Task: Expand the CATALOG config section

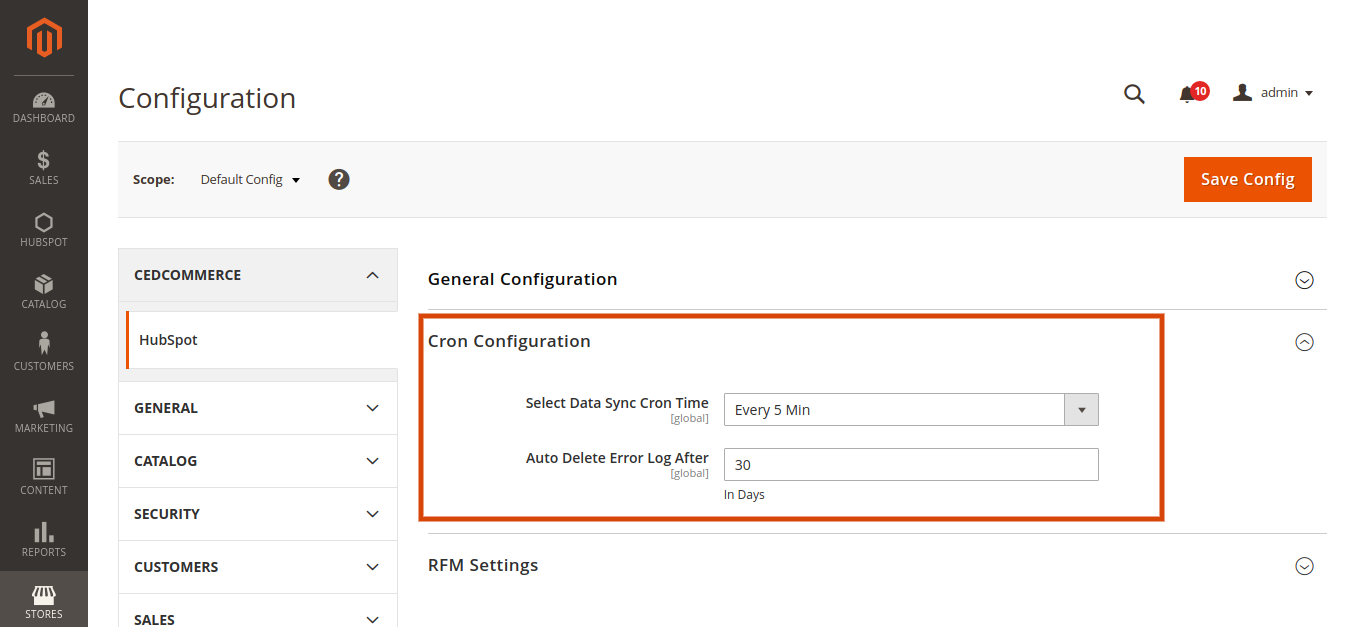Action: pos(258,461)
